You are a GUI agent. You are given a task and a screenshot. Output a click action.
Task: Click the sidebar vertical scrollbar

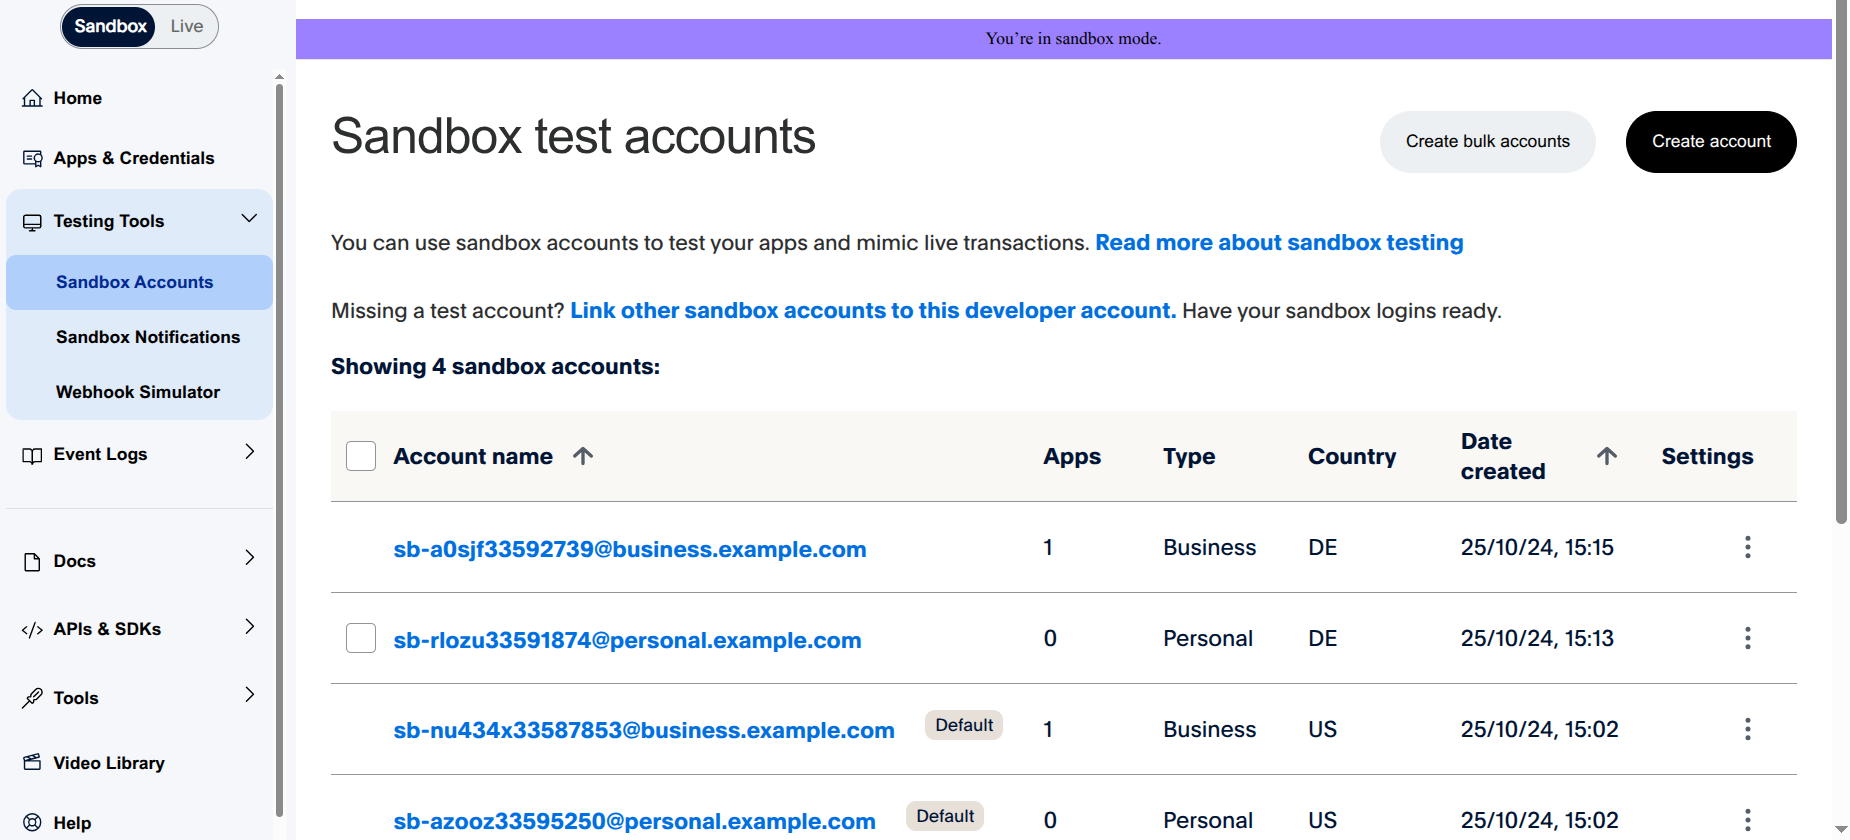tap(279, 450)
